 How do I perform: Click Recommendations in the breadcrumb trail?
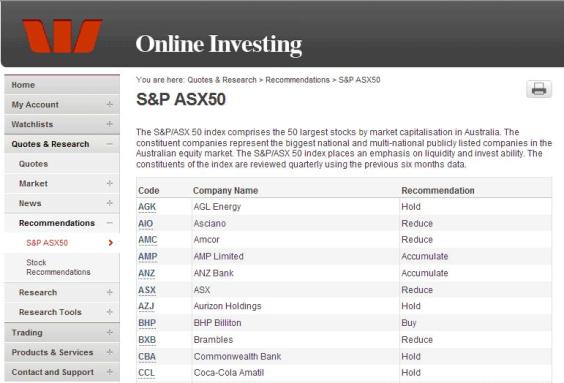pos(297,80)
